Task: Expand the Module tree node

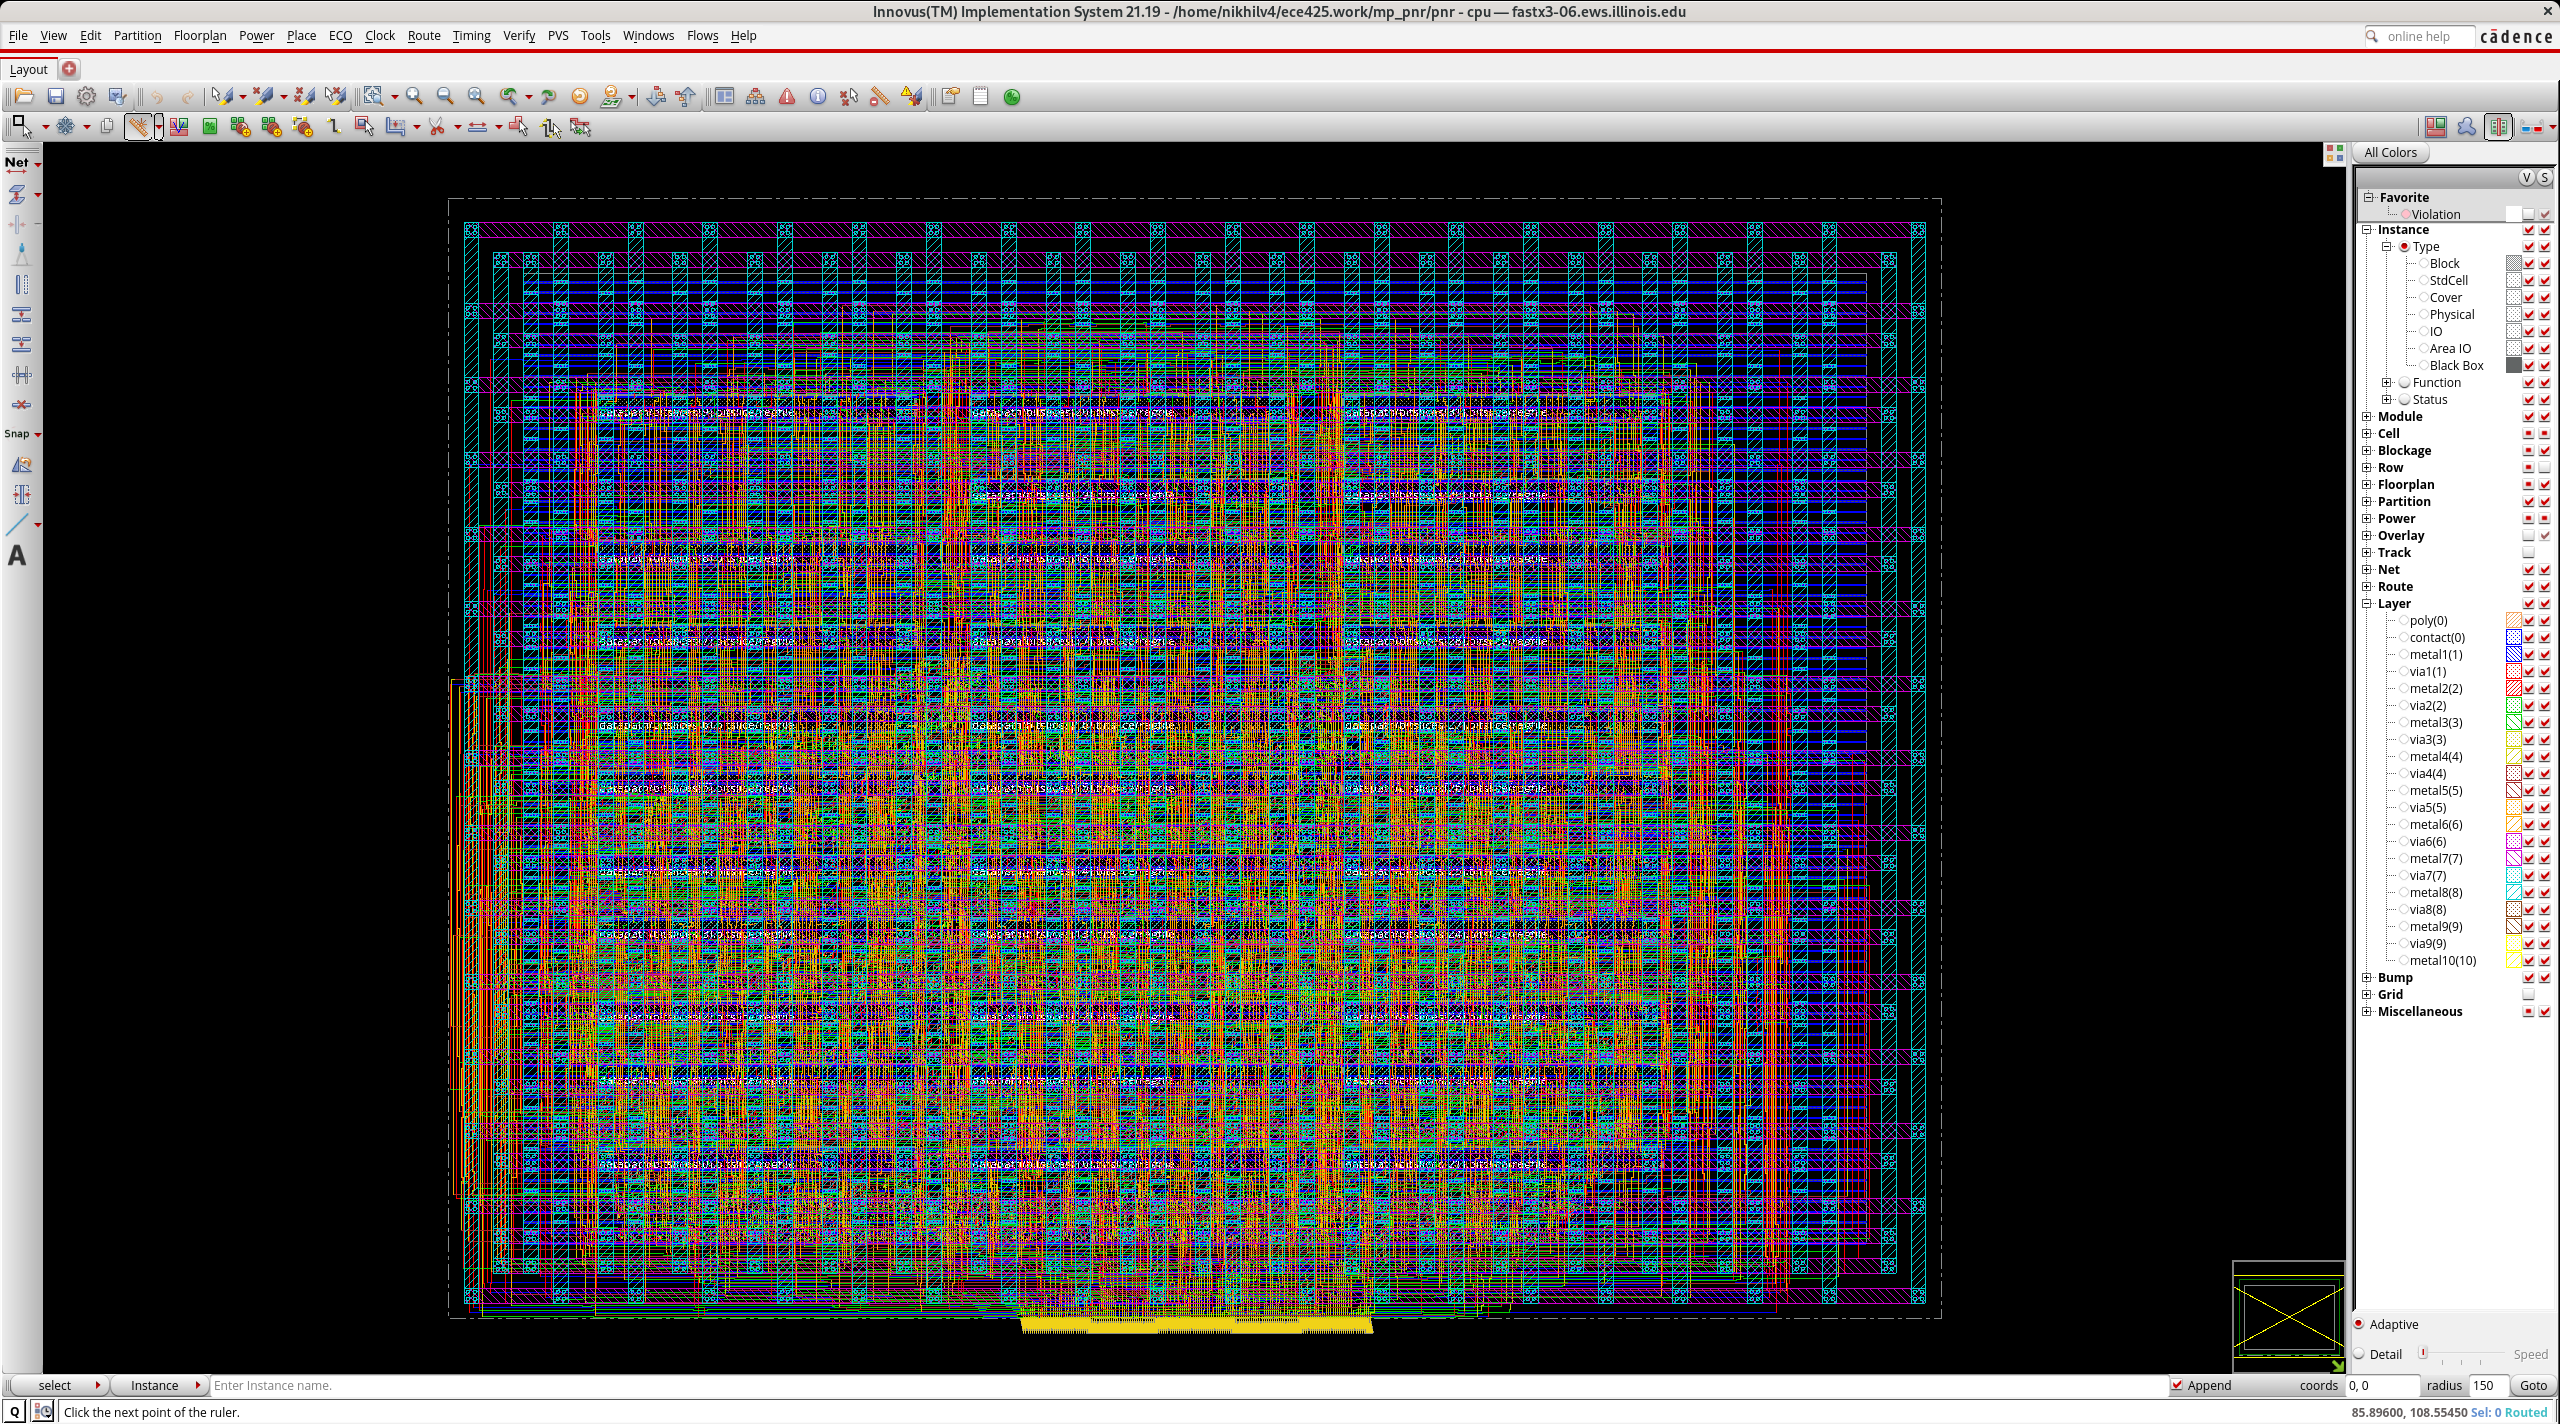Action: 2367,416
